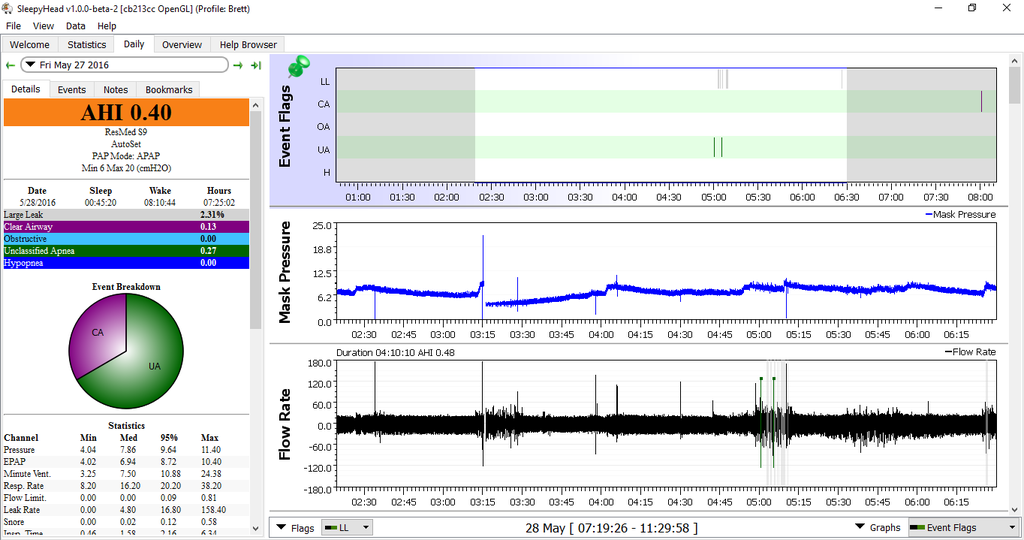Screen dimensions: 1024x540
Task: Open the Flags LL selector combo box
Action: click(347, 528)
